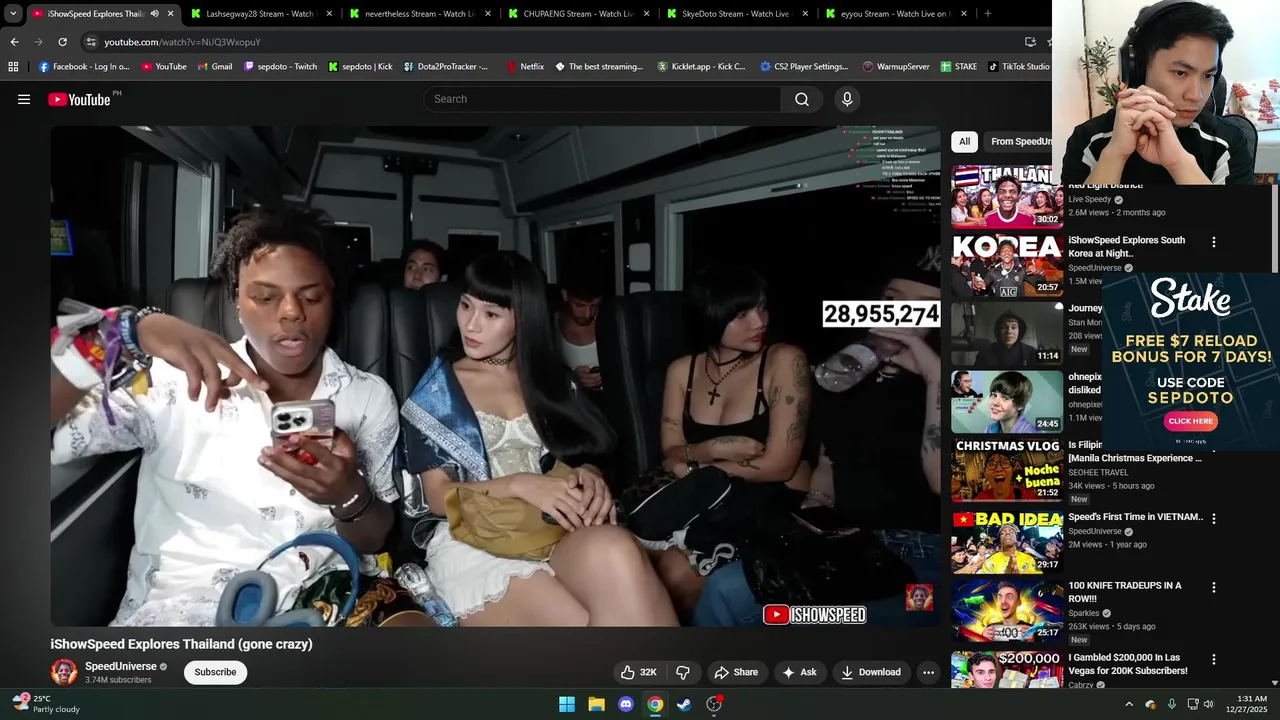Start voice search with the microphone
Image resolution: width=1280 pixels, height=720 pixels.
847,99
